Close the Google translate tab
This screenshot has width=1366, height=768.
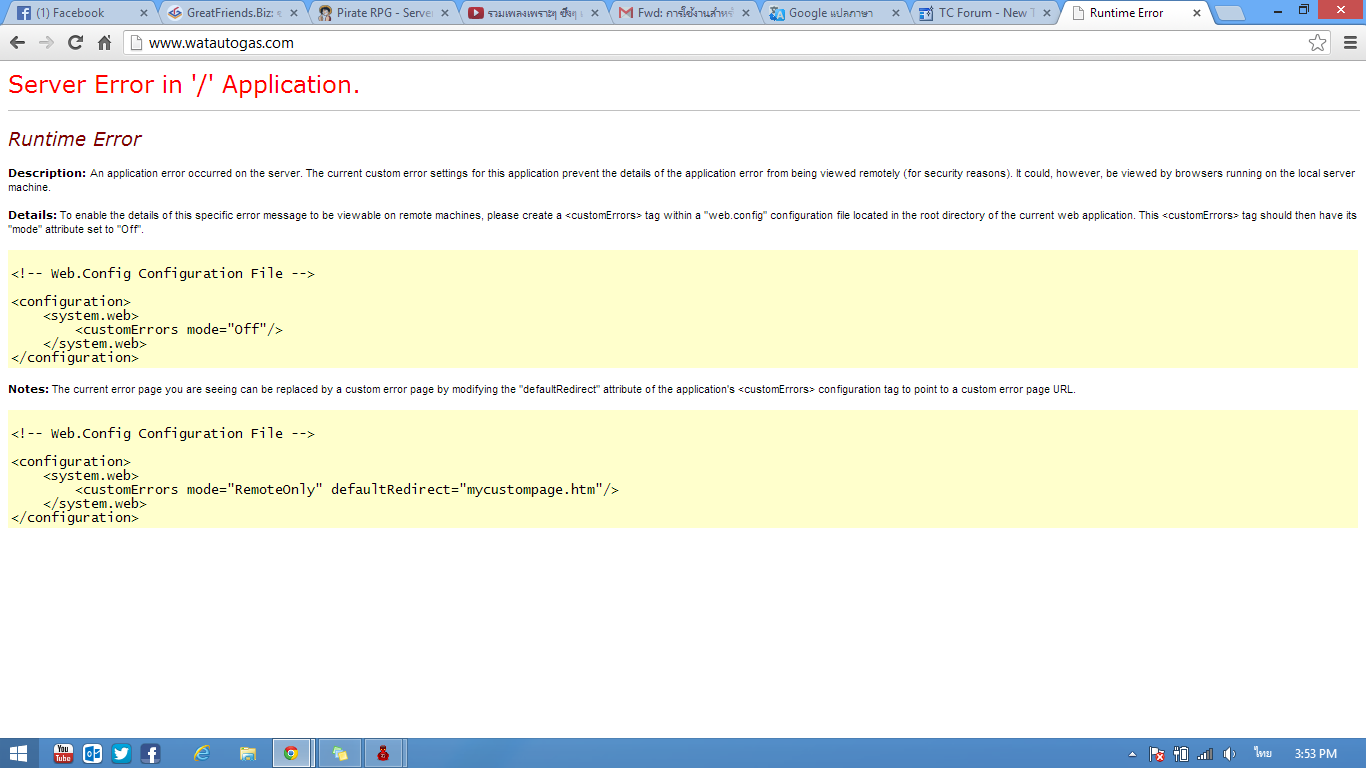[895, 14]
